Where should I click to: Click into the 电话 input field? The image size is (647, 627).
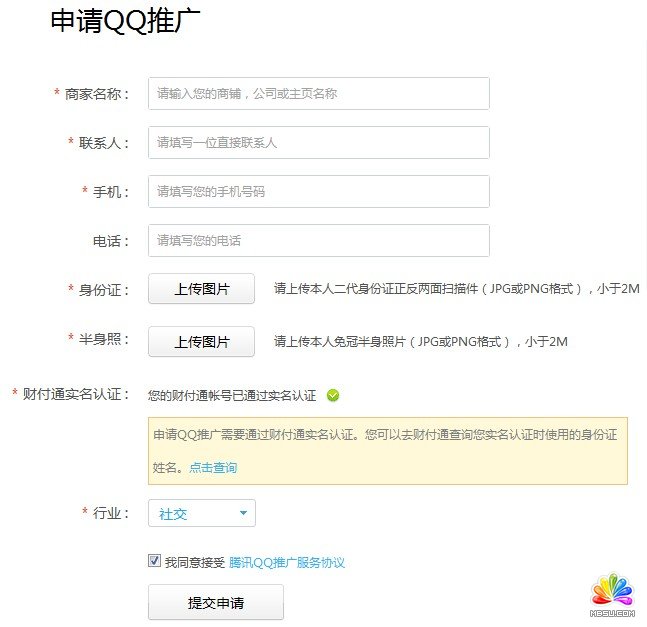pos(318,240)
